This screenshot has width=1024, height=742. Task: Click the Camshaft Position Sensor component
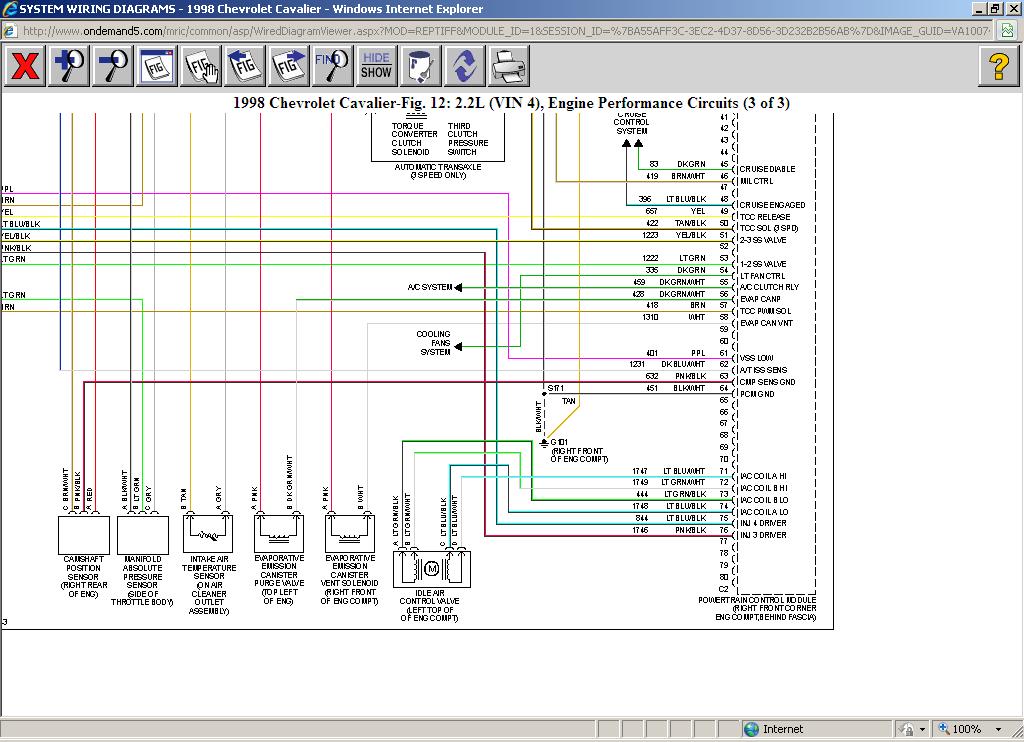click(84, 537)
